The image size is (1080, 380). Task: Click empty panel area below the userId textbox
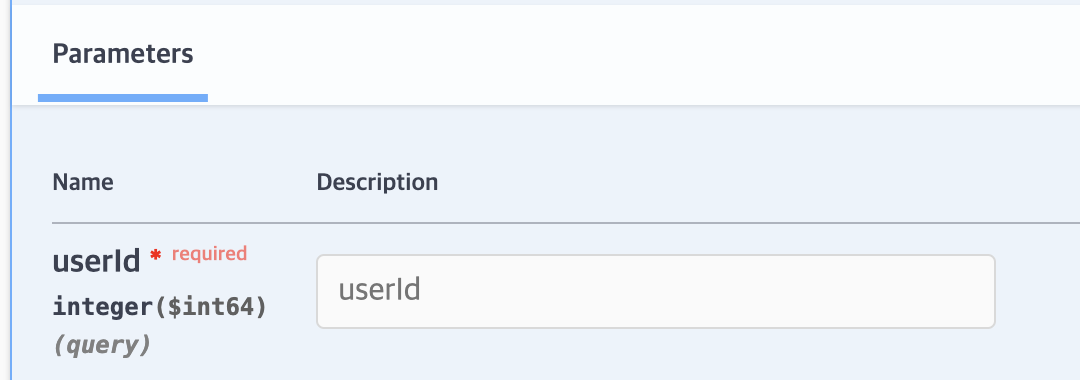pos(656,355)
